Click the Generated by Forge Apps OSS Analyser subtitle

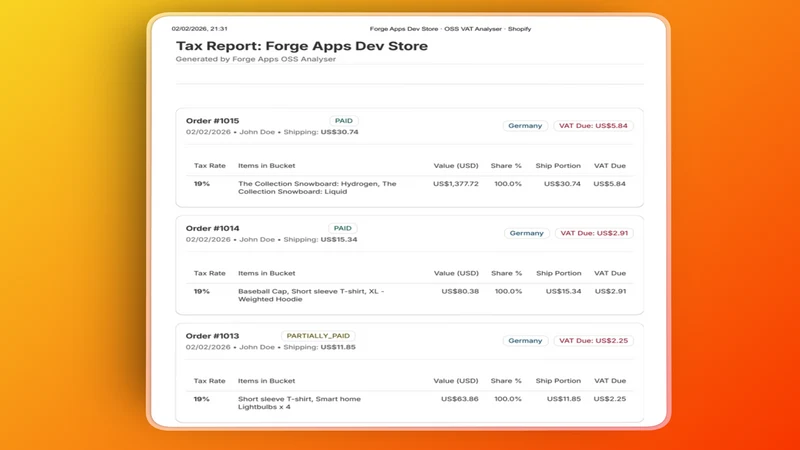256,59
